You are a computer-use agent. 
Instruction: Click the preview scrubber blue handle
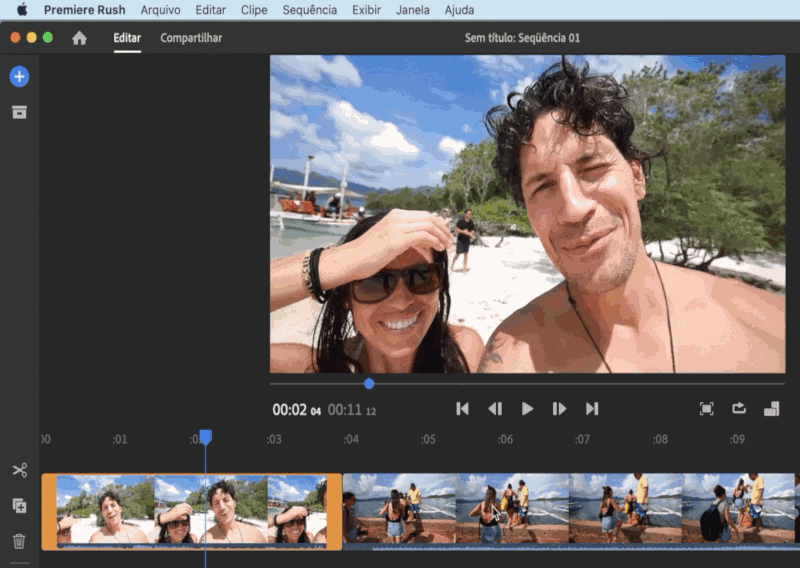coord(369,383)
